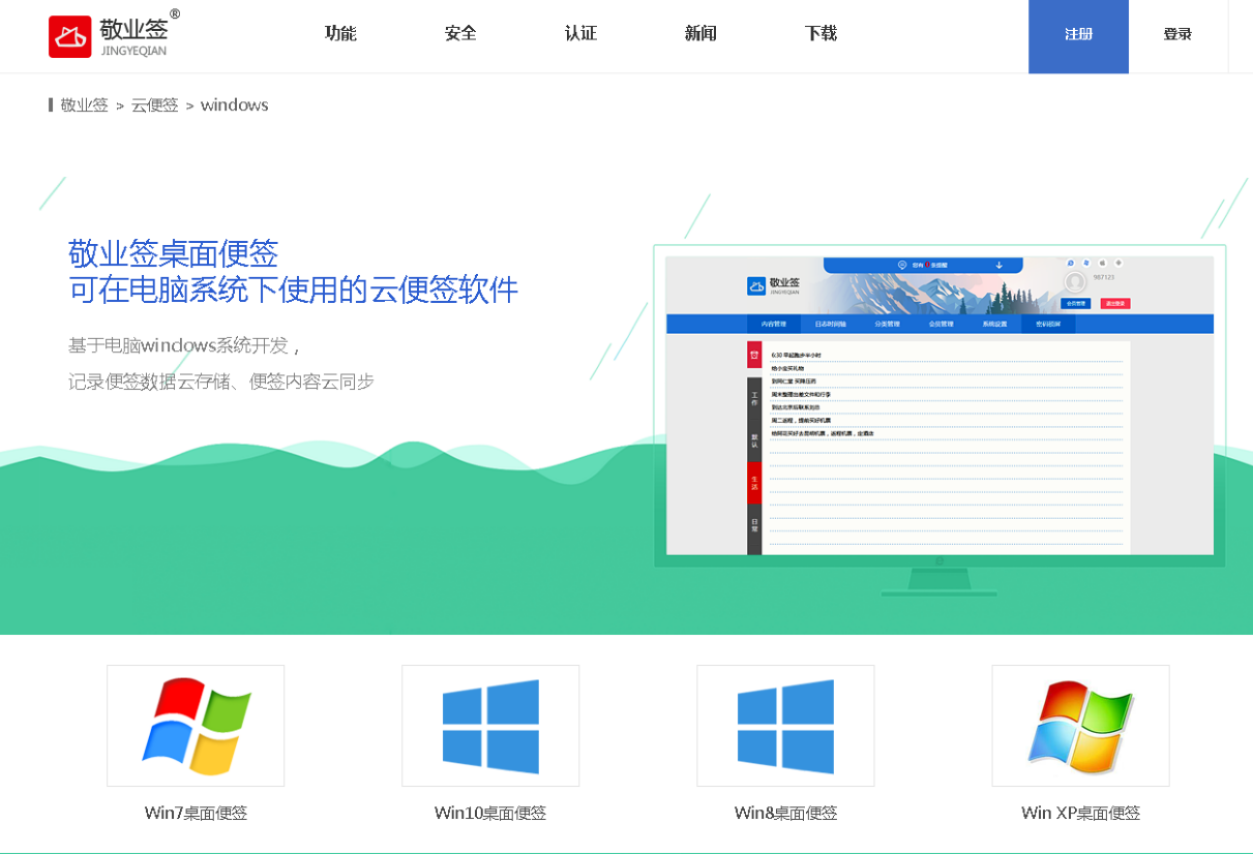Click the Win XP Windows logo icon
1253x854 pixels.
[1080, 726]
